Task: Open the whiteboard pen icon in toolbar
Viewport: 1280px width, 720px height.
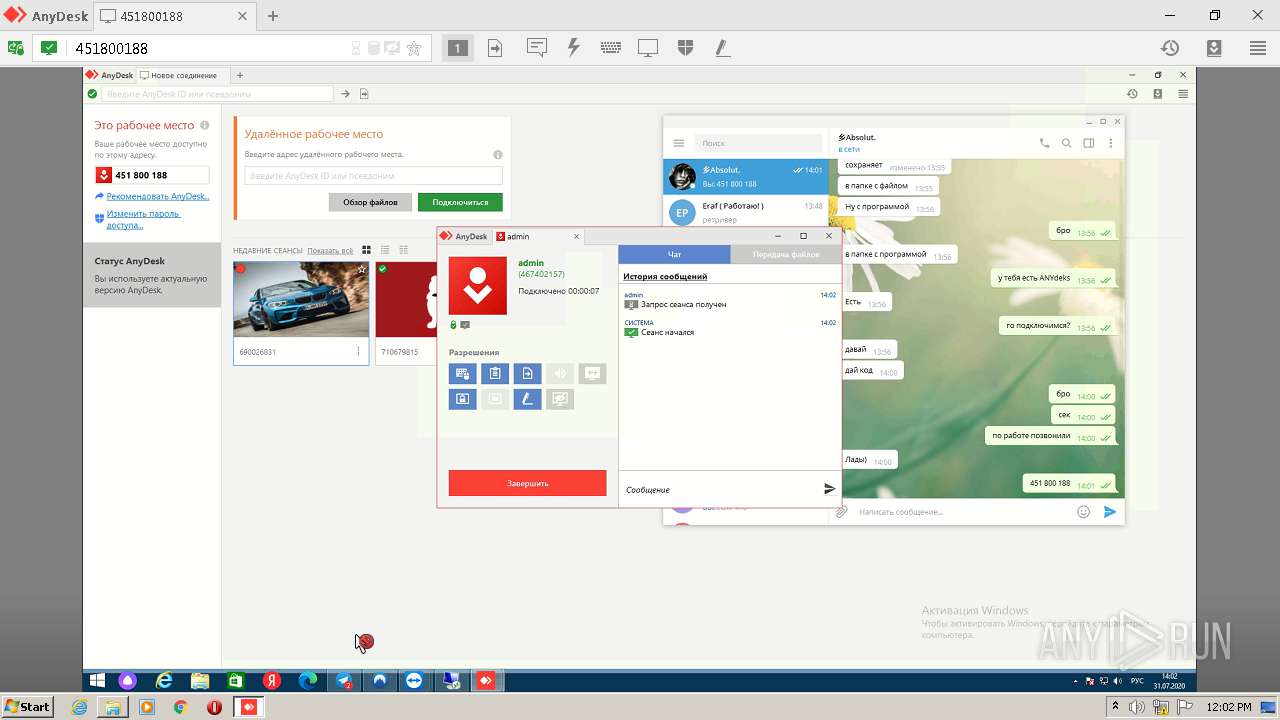Action: coord(722,47)
